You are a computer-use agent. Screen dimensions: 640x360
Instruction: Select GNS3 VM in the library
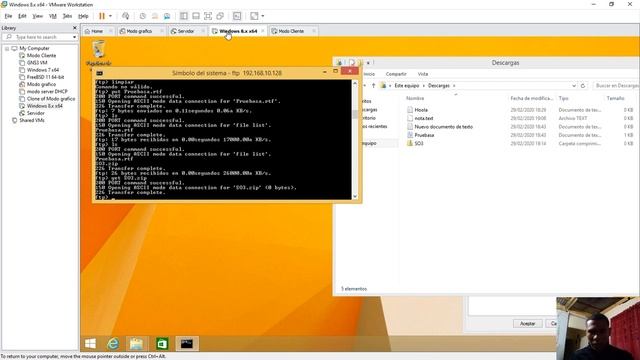(x=37, y=62)
